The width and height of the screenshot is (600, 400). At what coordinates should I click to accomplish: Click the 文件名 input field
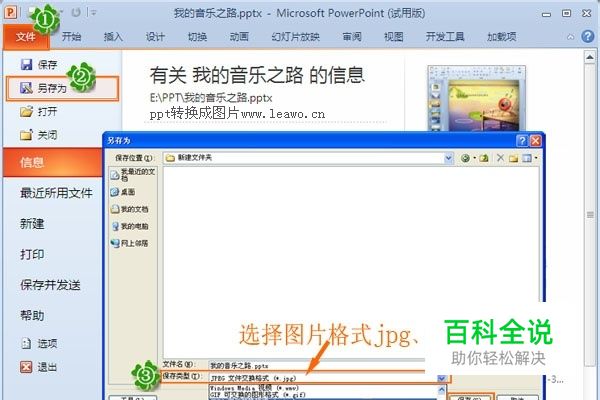click(x=316, y=366)
